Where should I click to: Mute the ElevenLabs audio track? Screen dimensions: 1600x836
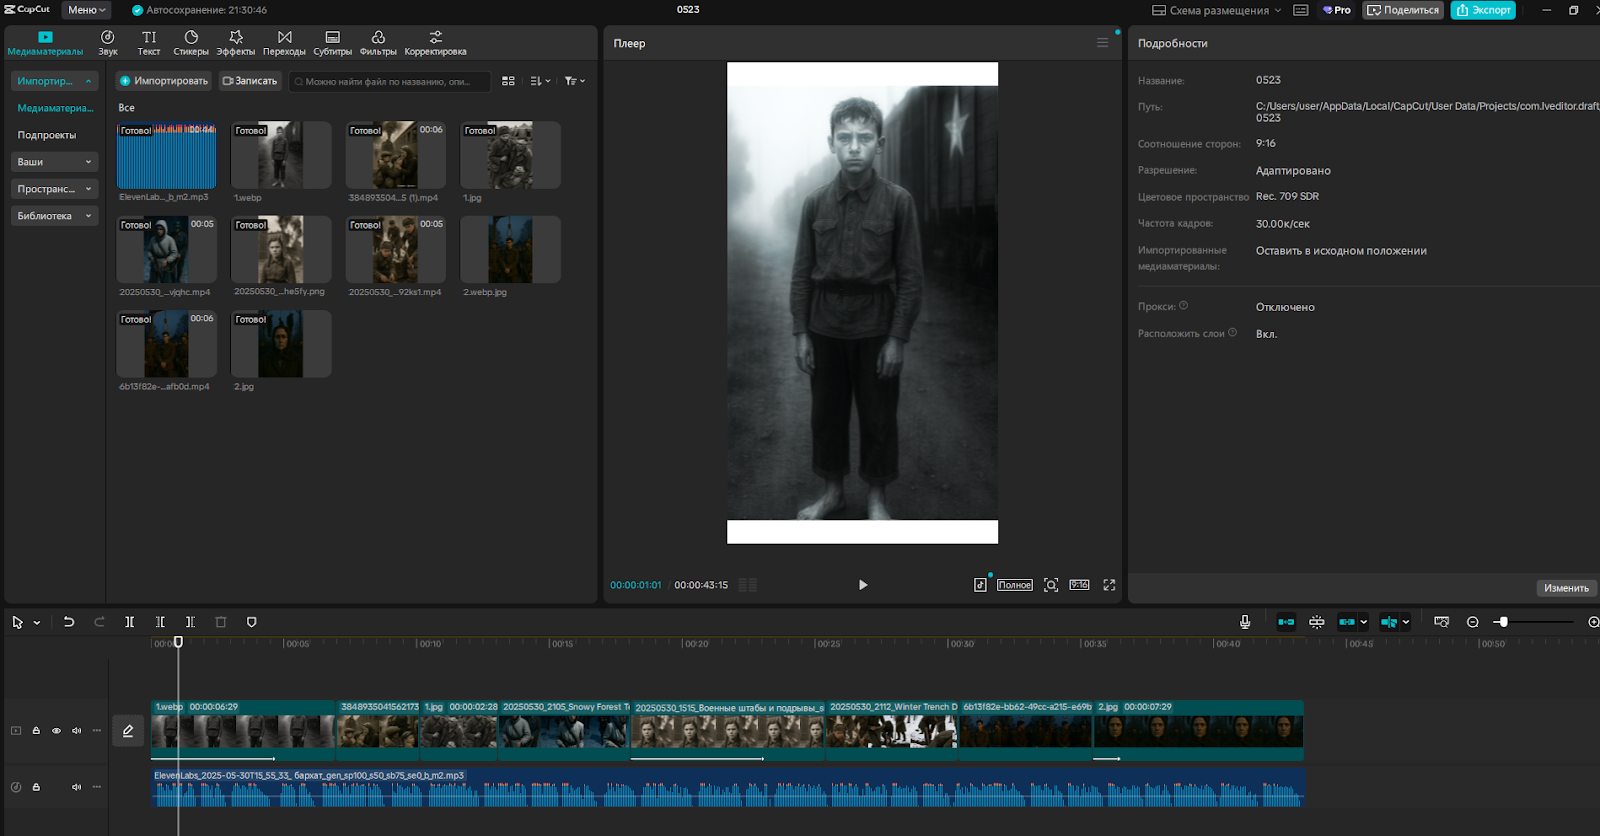pyautogui.click(x=76, y=787)
